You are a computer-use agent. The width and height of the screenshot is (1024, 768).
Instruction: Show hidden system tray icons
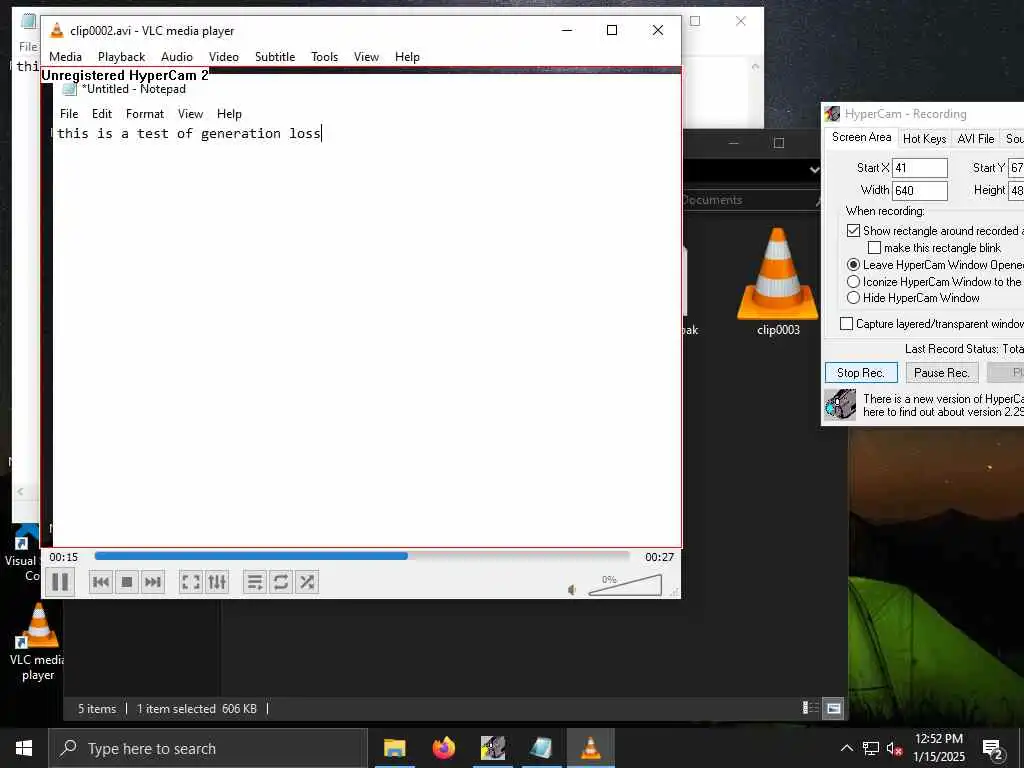coord(846,748)
